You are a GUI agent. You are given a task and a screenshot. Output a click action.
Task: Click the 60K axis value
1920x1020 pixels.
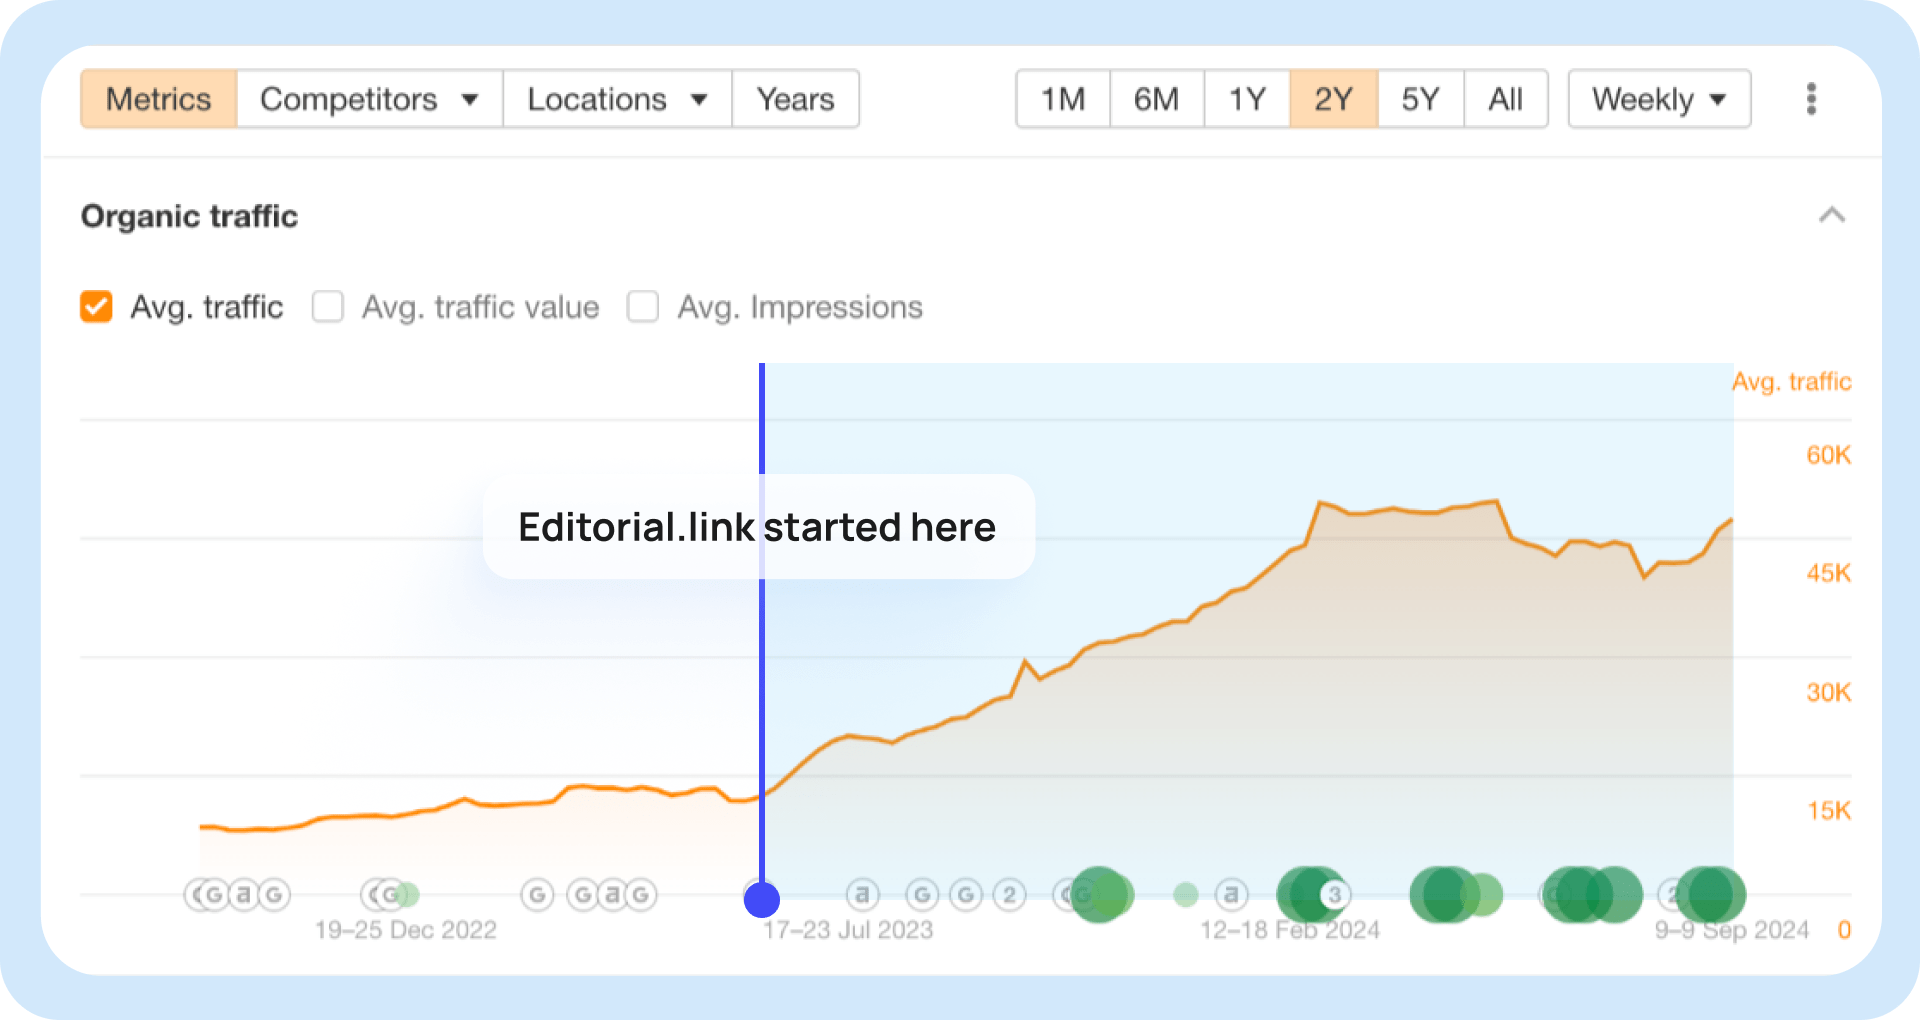tap(1829, 455)
